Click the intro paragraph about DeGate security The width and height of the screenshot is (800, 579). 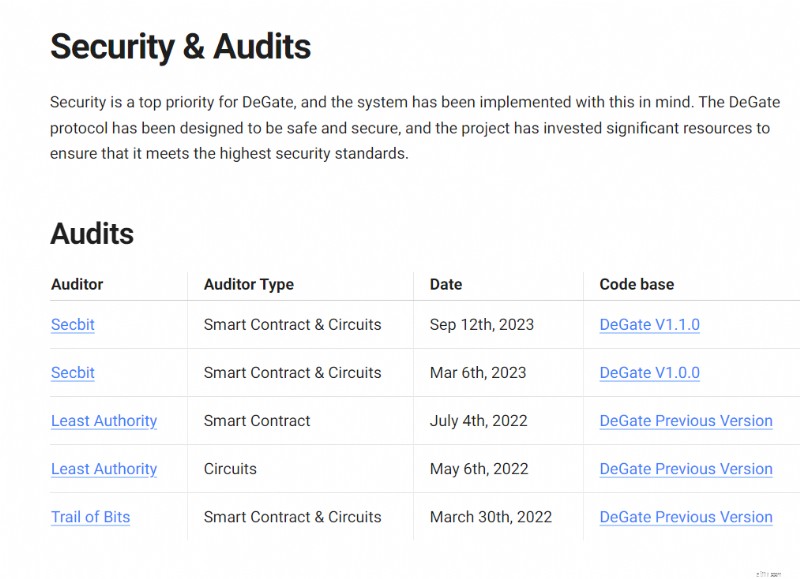coord(415,128)
